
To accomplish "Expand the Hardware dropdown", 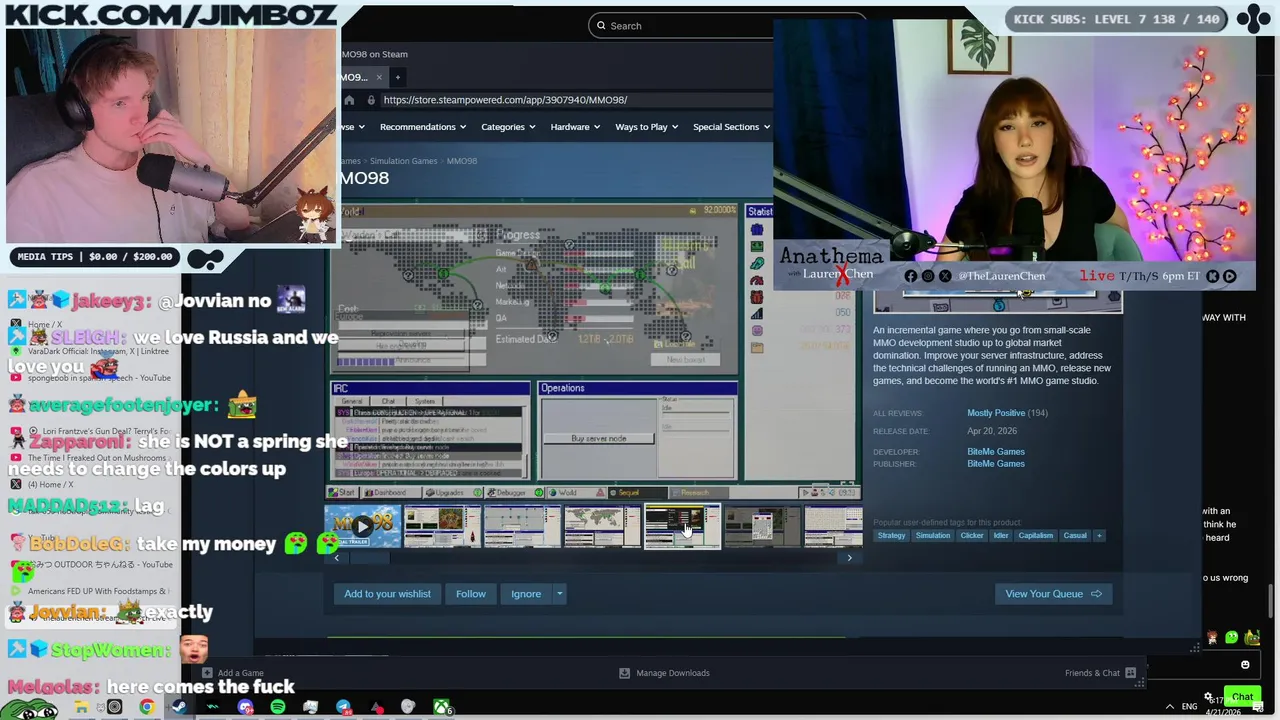I will [575, 127].
